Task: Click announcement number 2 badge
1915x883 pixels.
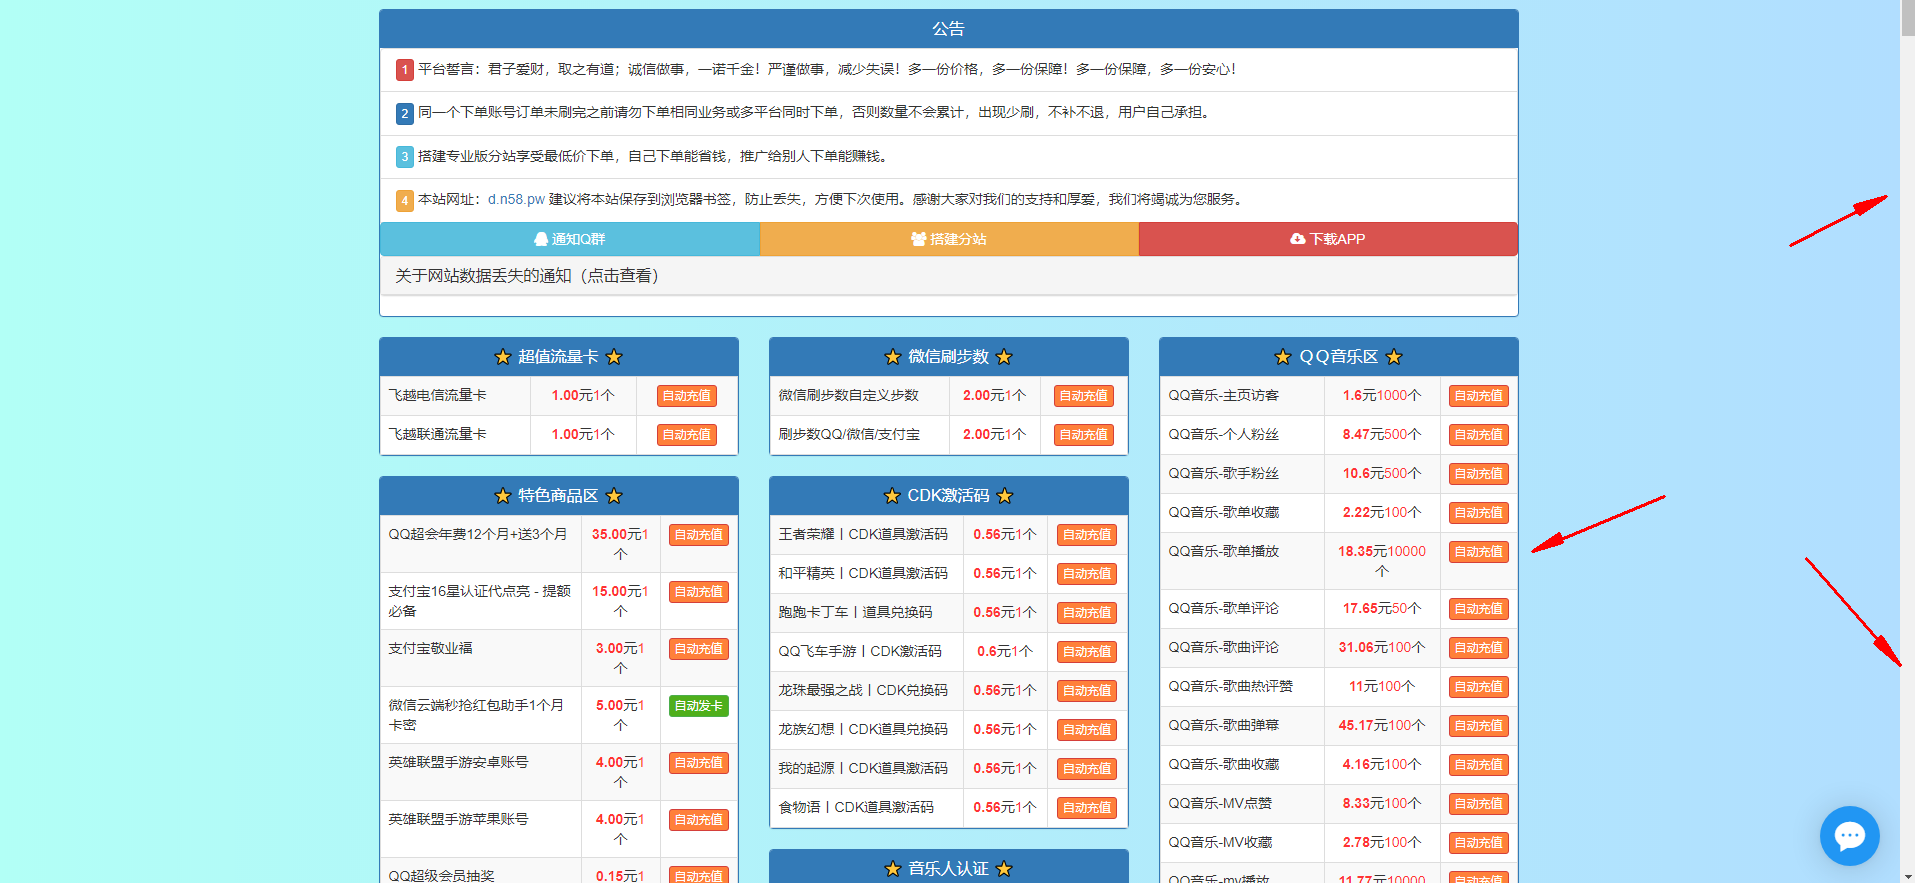Action: point(404,113)
